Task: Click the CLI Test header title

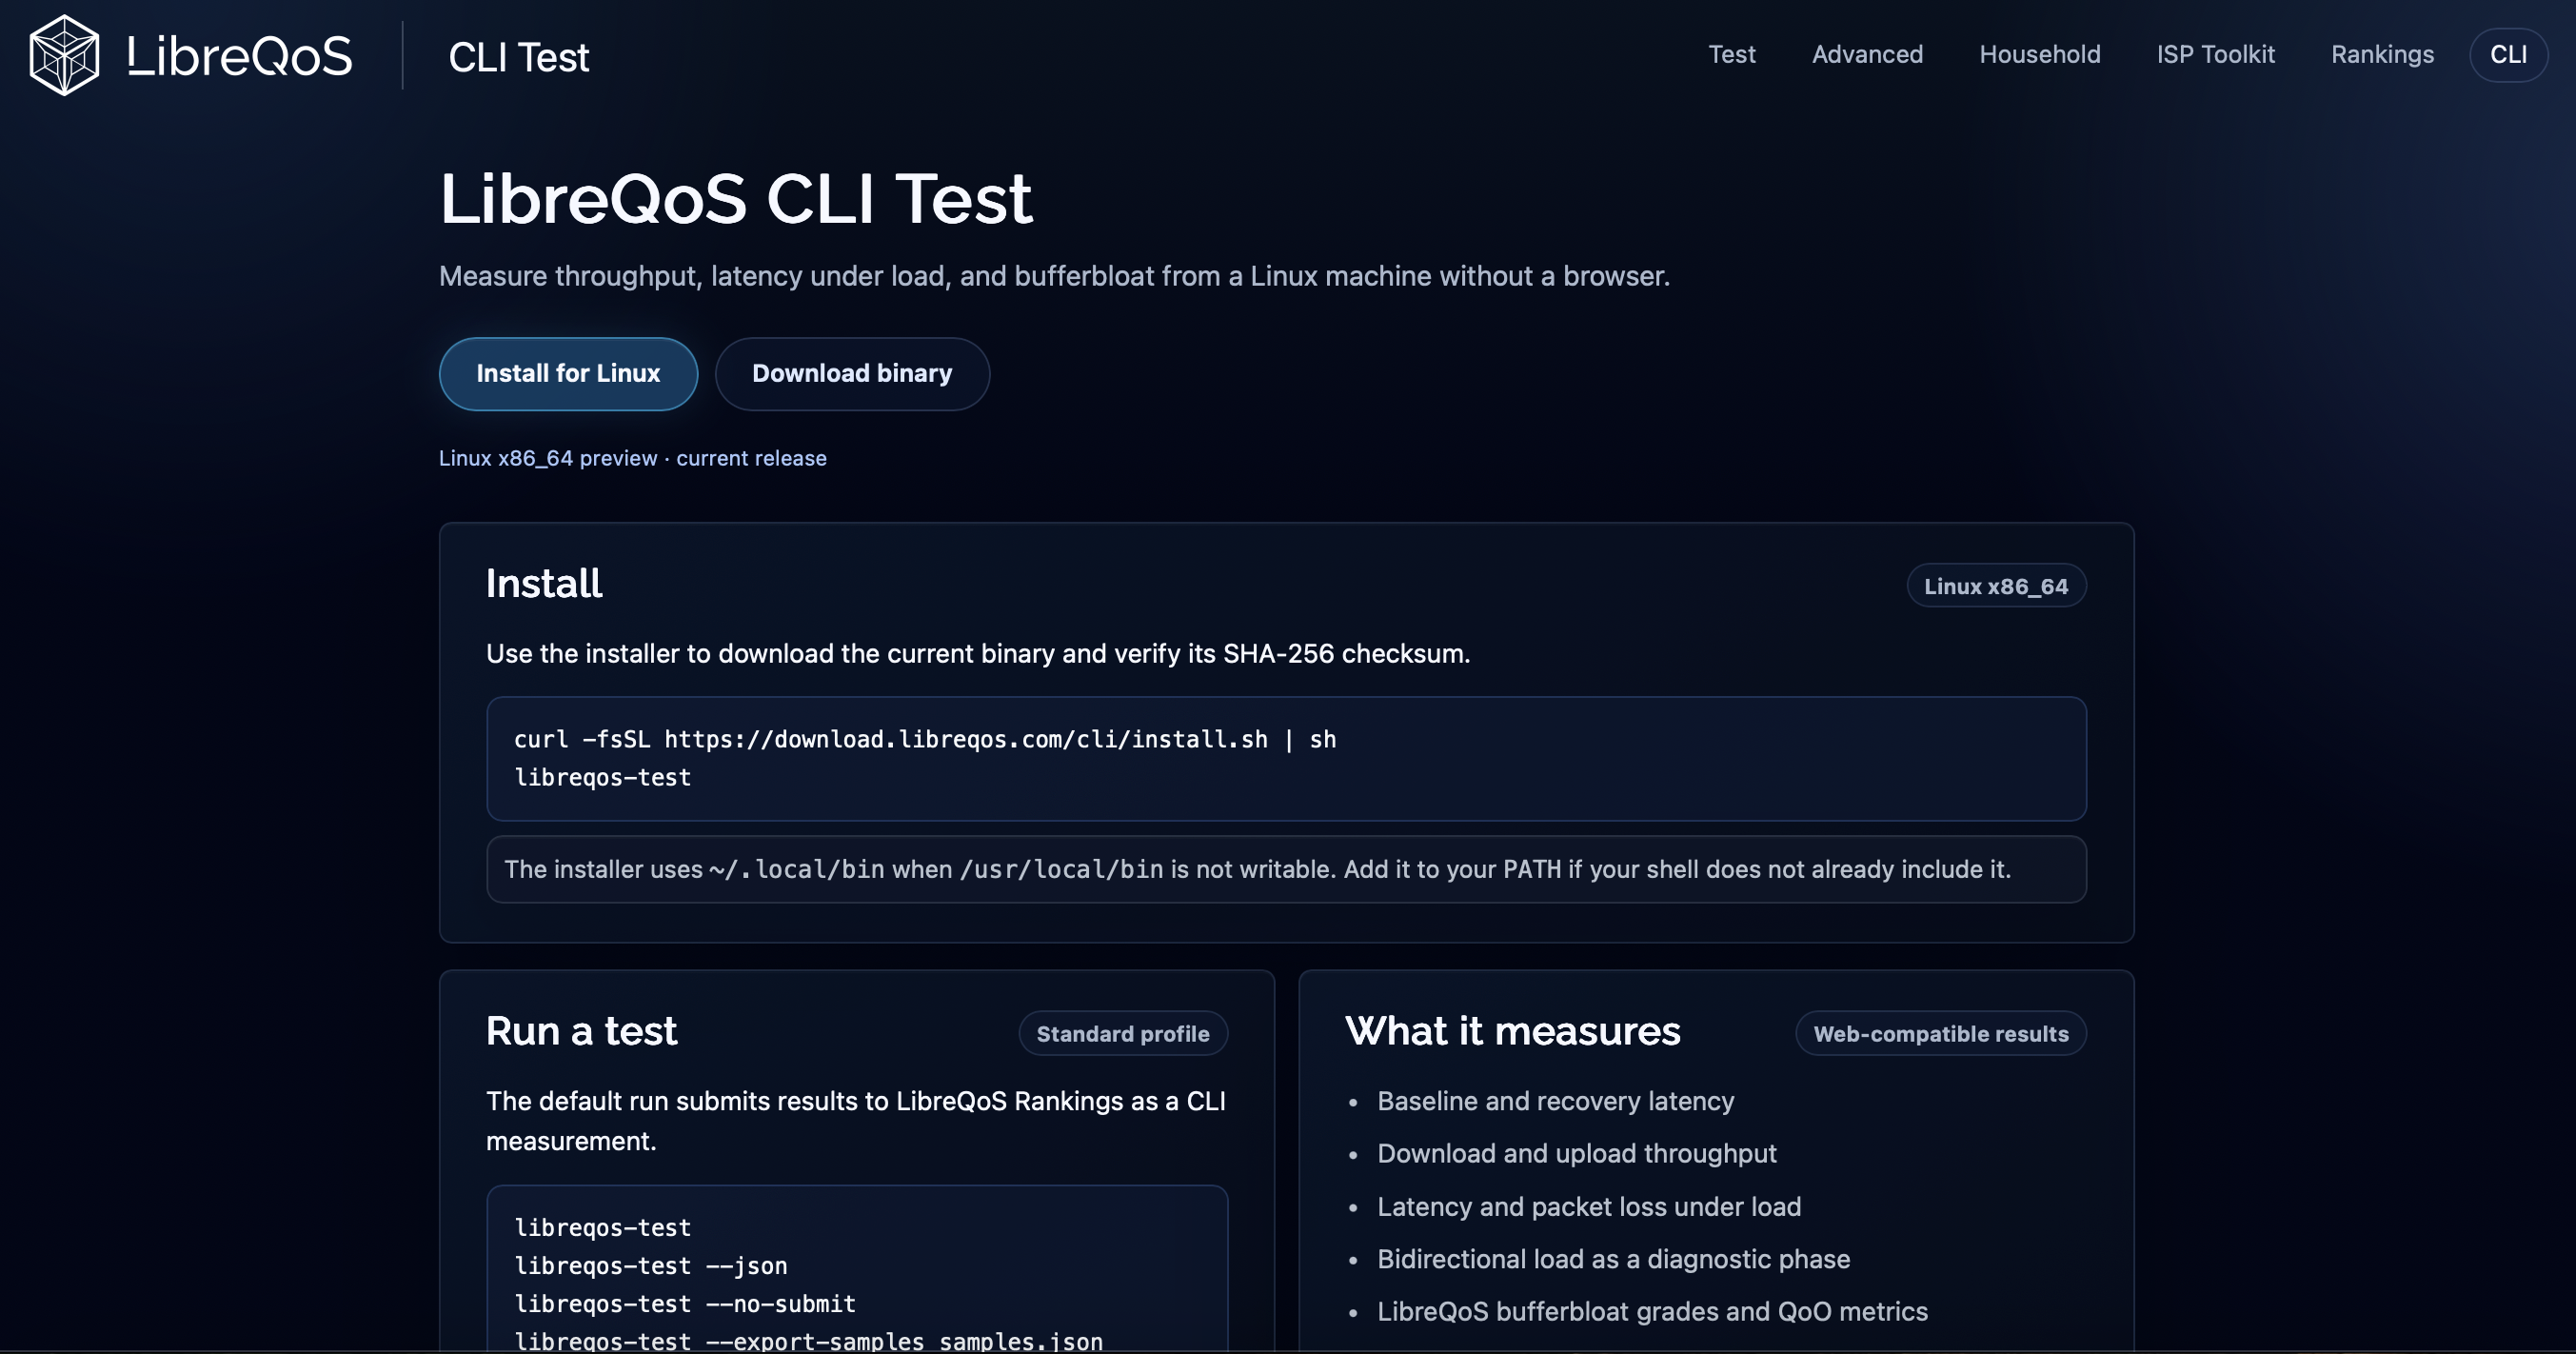Action: pyautogui.click(x=518, y=57)
